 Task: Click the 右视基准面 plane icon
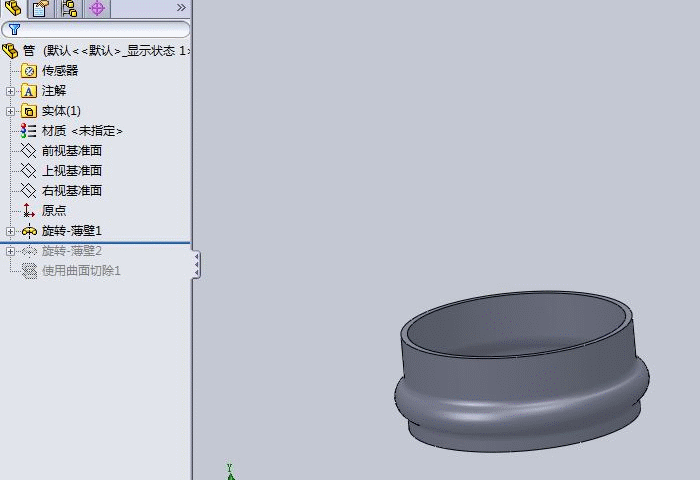pyautogui.click(x=29, y=191)
